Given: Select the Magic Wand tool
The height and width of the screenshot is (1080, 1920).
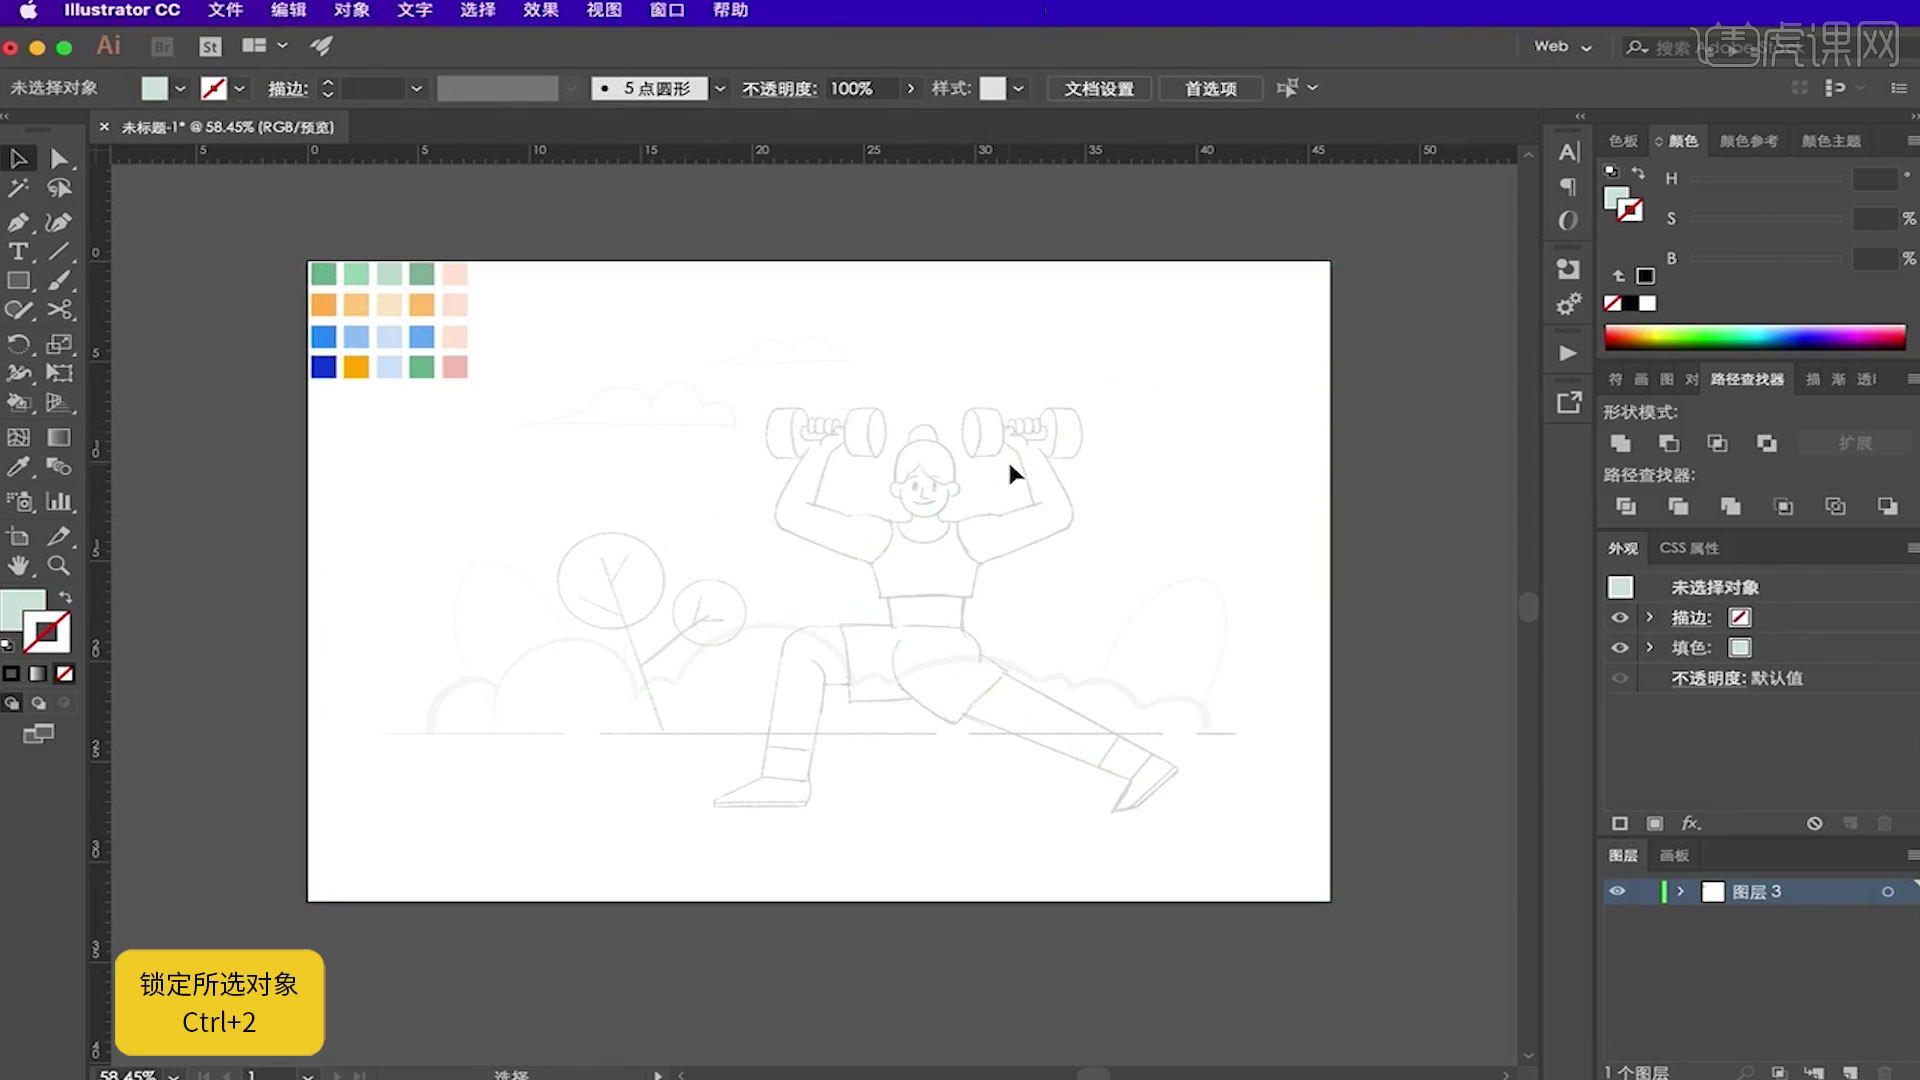Looking at the screenshot, I should pyautogui.click(x=18, y=188).
